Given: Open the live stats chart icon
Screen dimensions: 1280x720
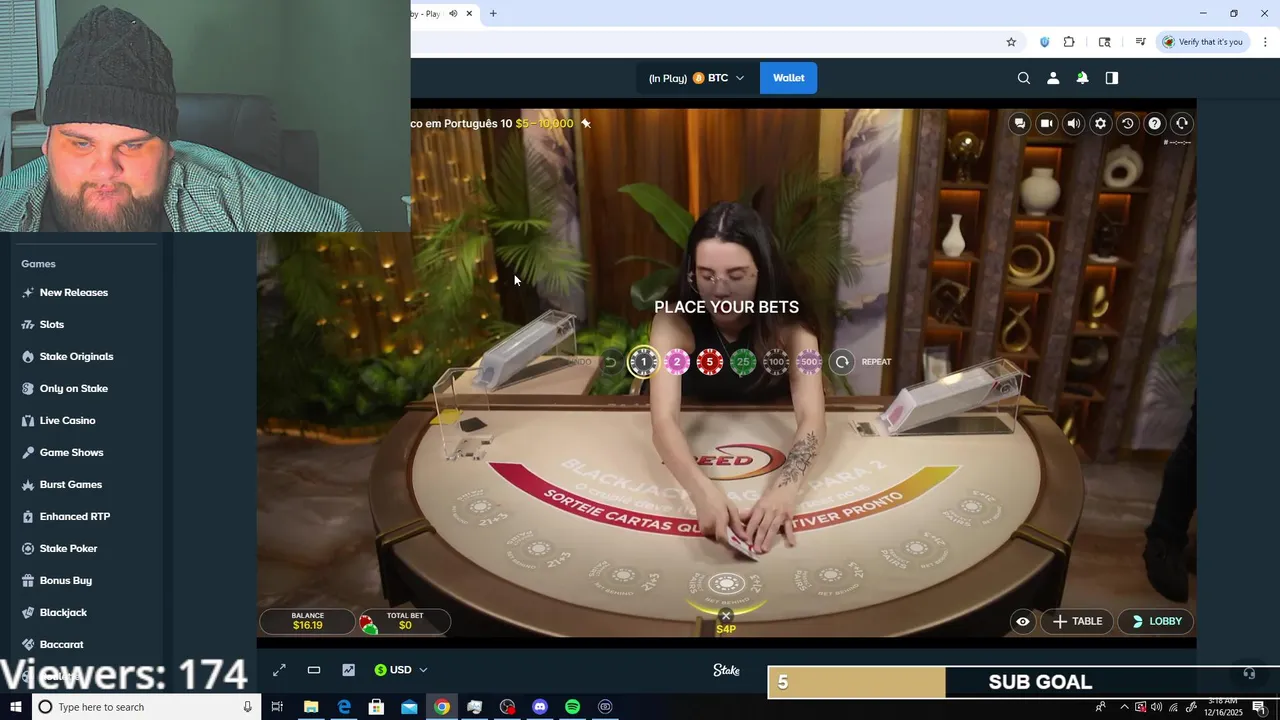Looking at the screenshot, I should pyautogui.click(x=348, y=670).
